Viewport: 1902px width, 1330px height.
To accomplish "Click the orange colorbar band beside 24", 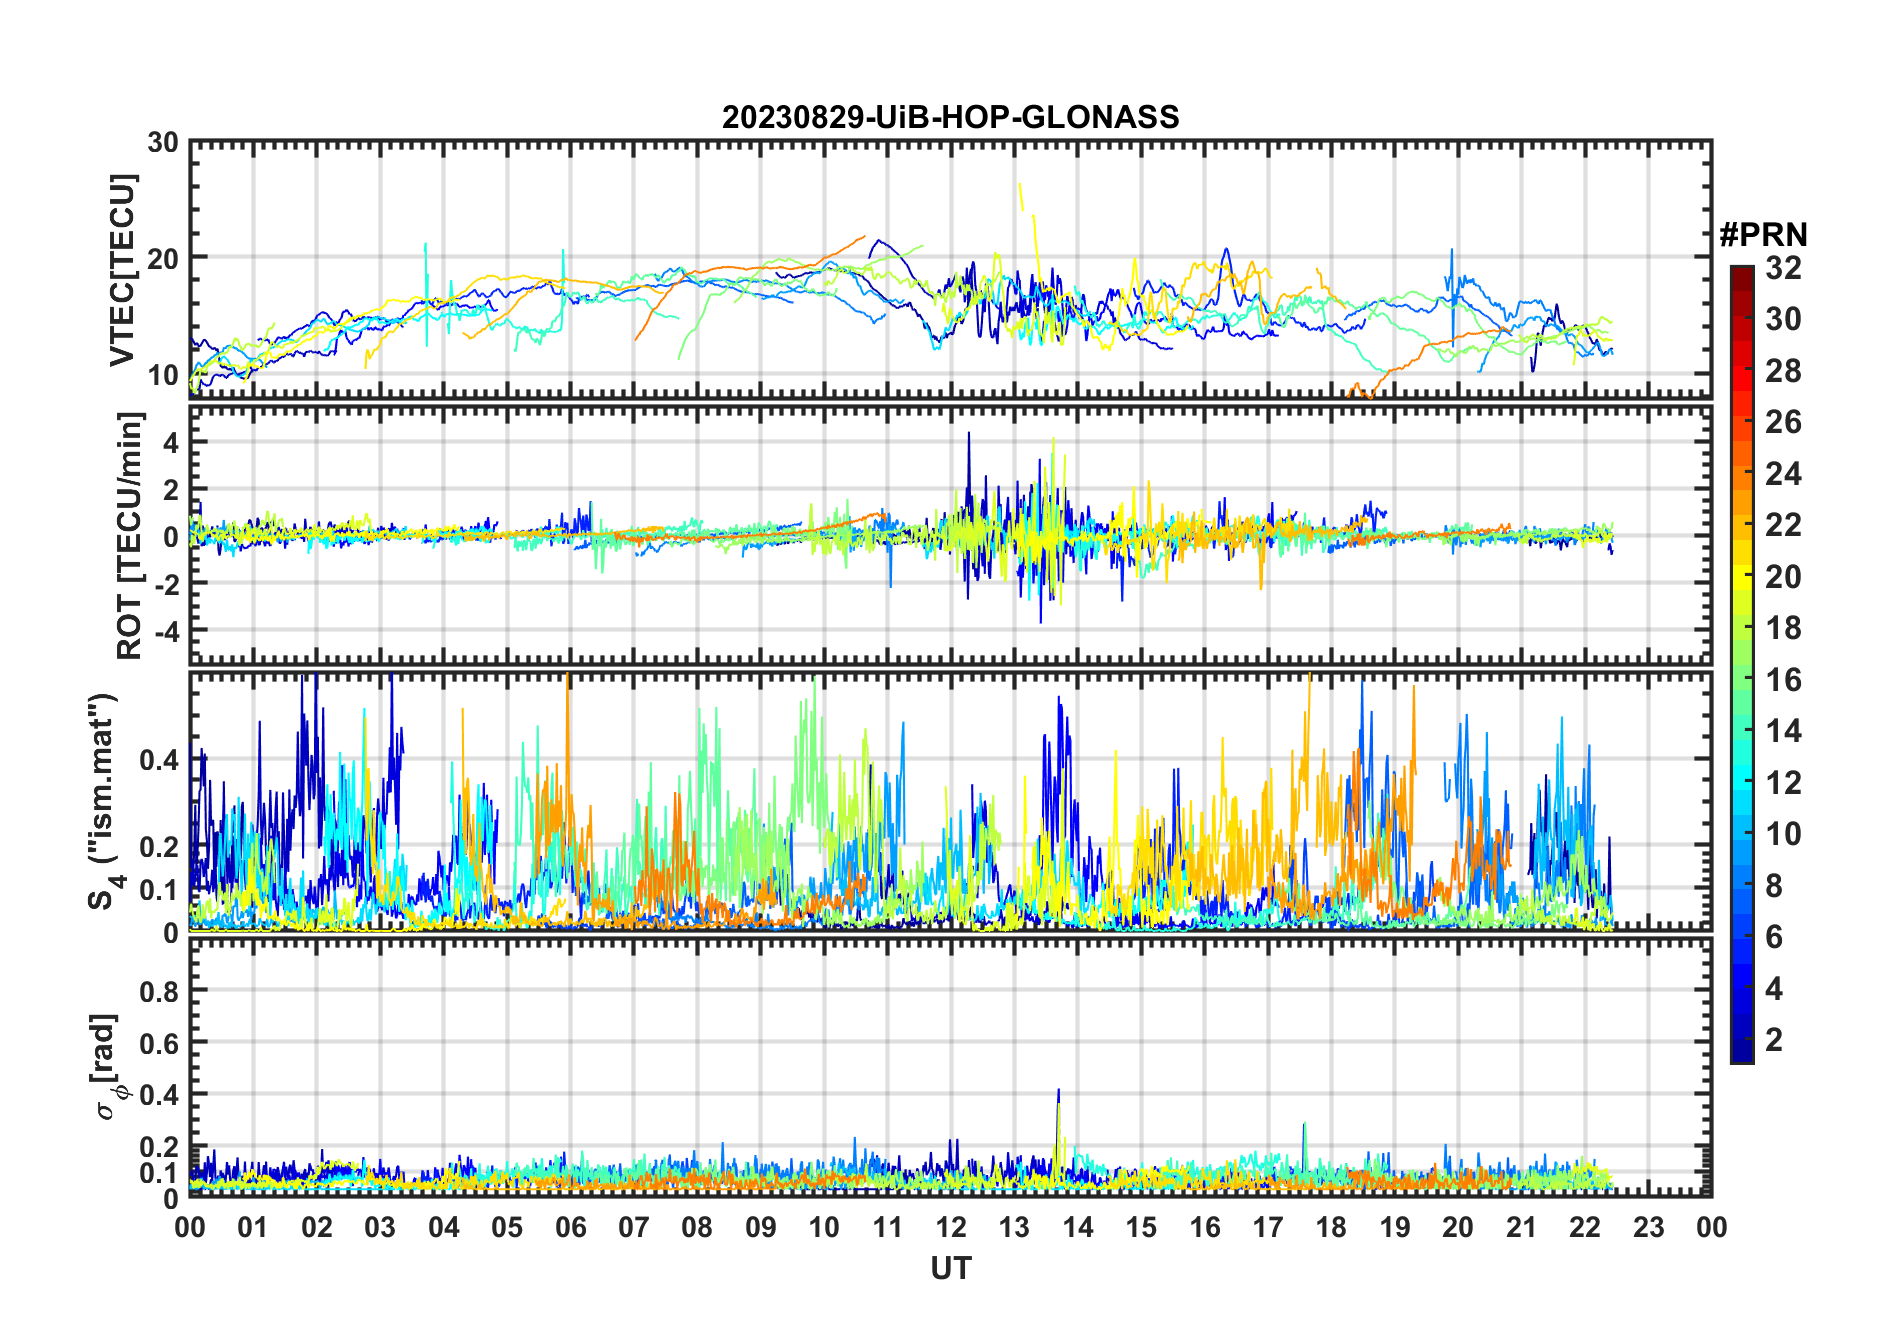I will (1741, 473).
